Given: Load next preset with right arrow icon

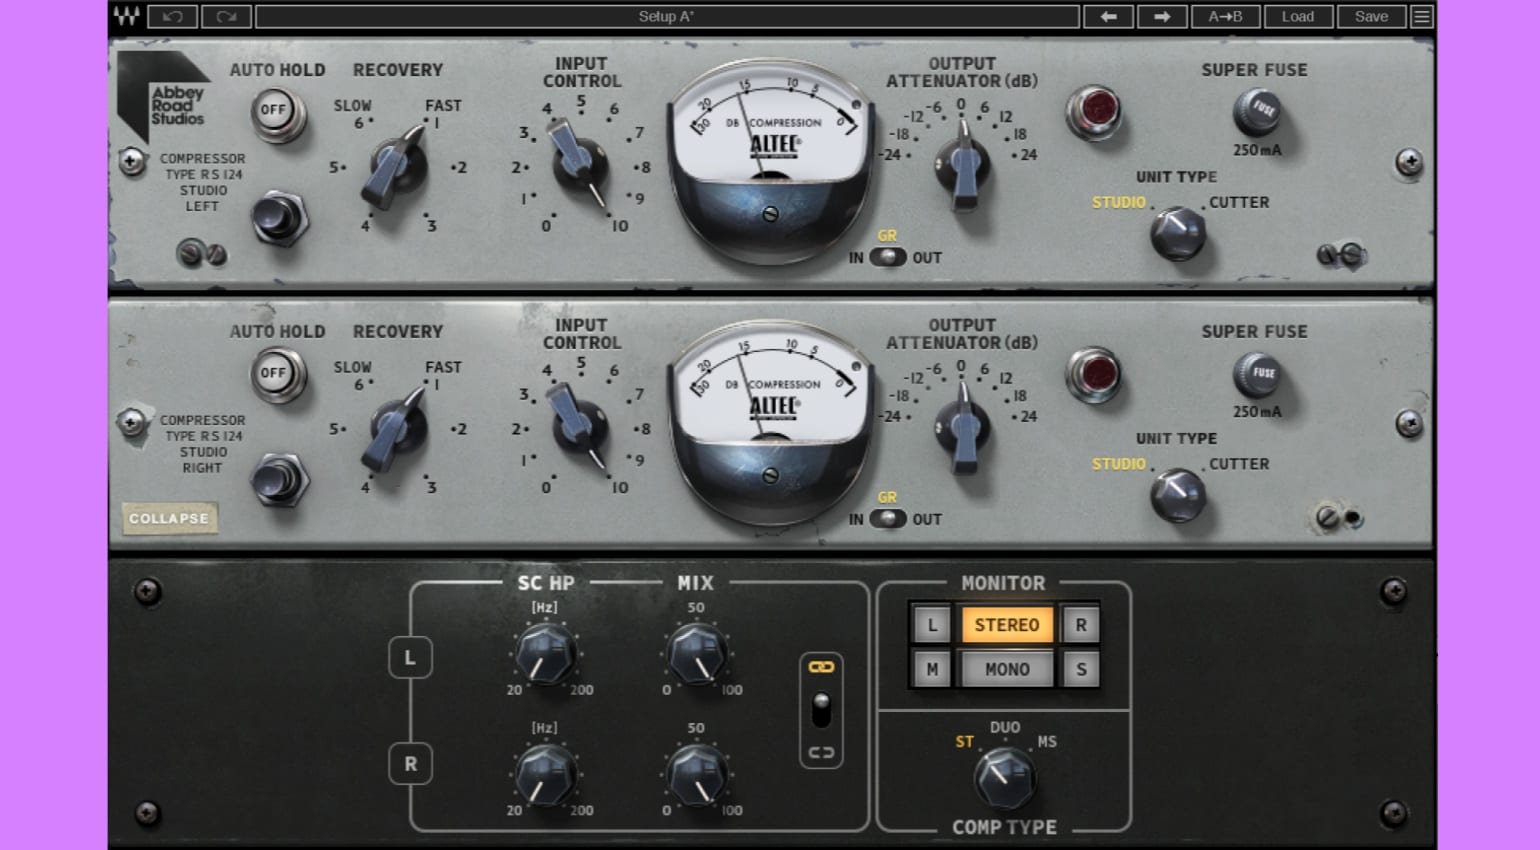Looking at the screenshot, I should (1162, 16).
